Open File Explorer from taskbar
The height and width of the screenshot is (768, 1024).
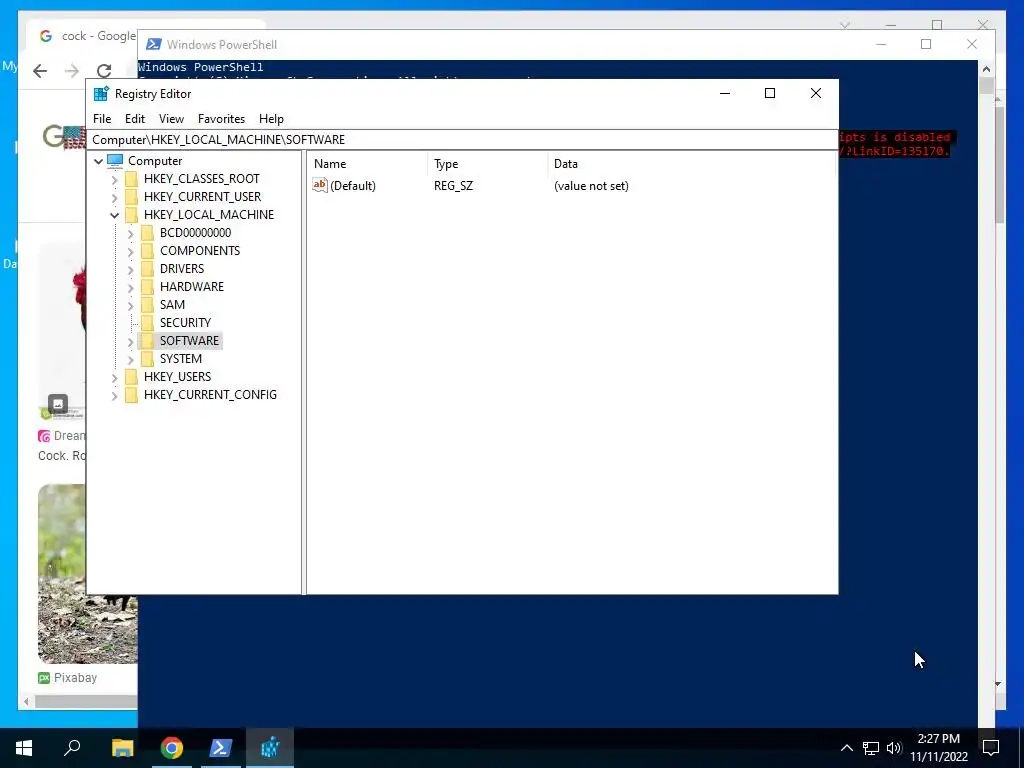coord(122,748)
